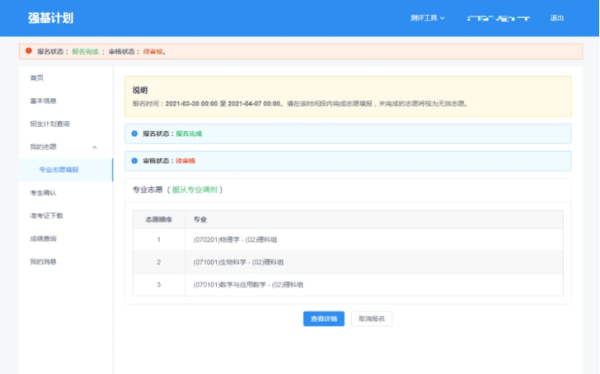Click the red 待审核 text in top banner
This screenshot has width=600, height=374.
[x=153, y=51]
